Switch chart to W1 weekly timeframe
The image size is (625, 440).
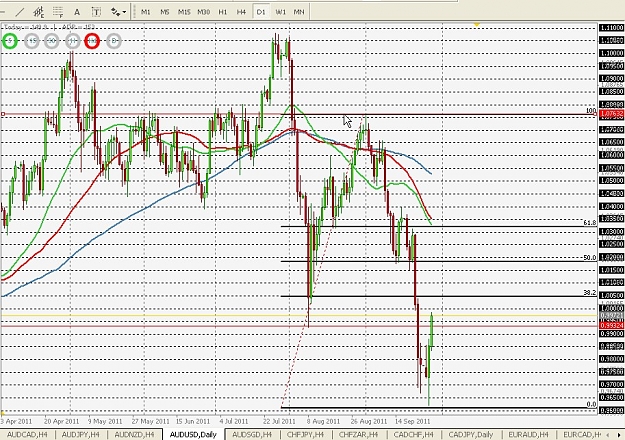280,12
